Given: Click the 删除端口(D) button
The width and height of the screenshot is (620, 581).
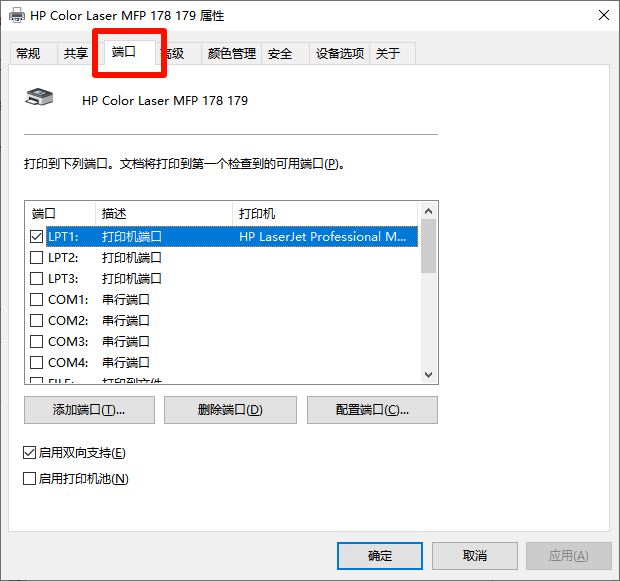Looking at the screenshot, I should point(230,410).
